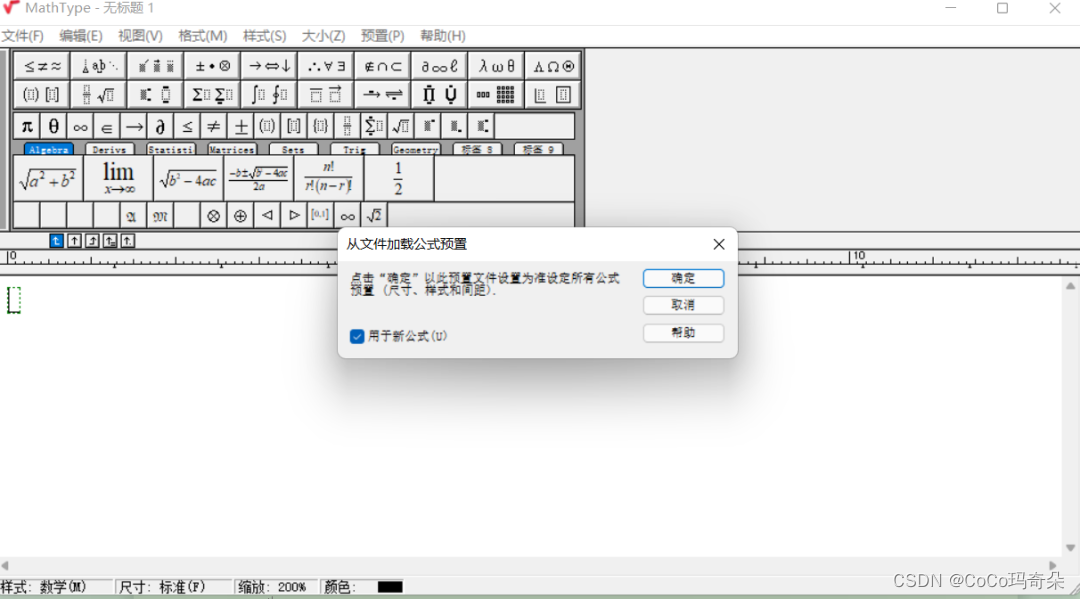Insert the plus-minus sign from the small bar
Image resolution: width=1080 pixels, height=599 pixels.
tap(240, 127)
